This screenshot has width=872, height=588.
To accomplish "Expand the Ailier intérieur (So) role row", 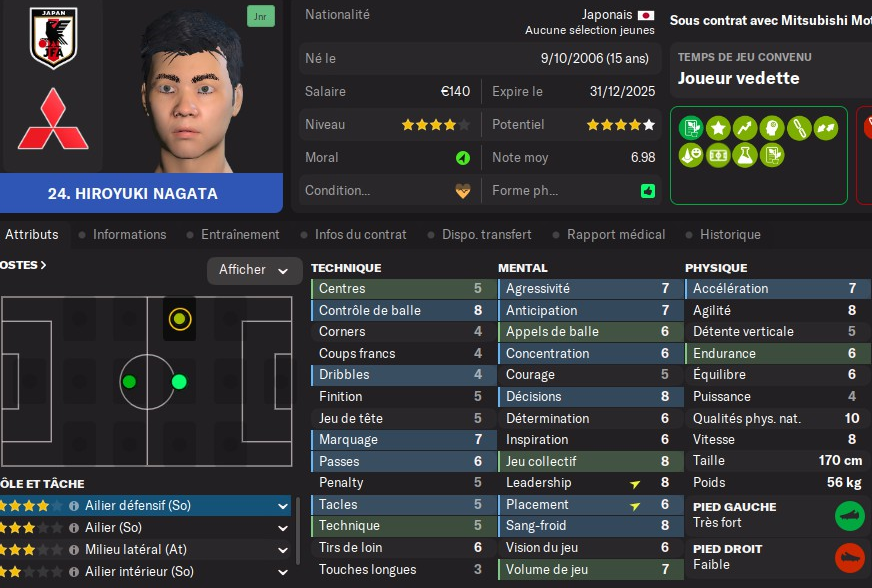I will pos(283,572).
